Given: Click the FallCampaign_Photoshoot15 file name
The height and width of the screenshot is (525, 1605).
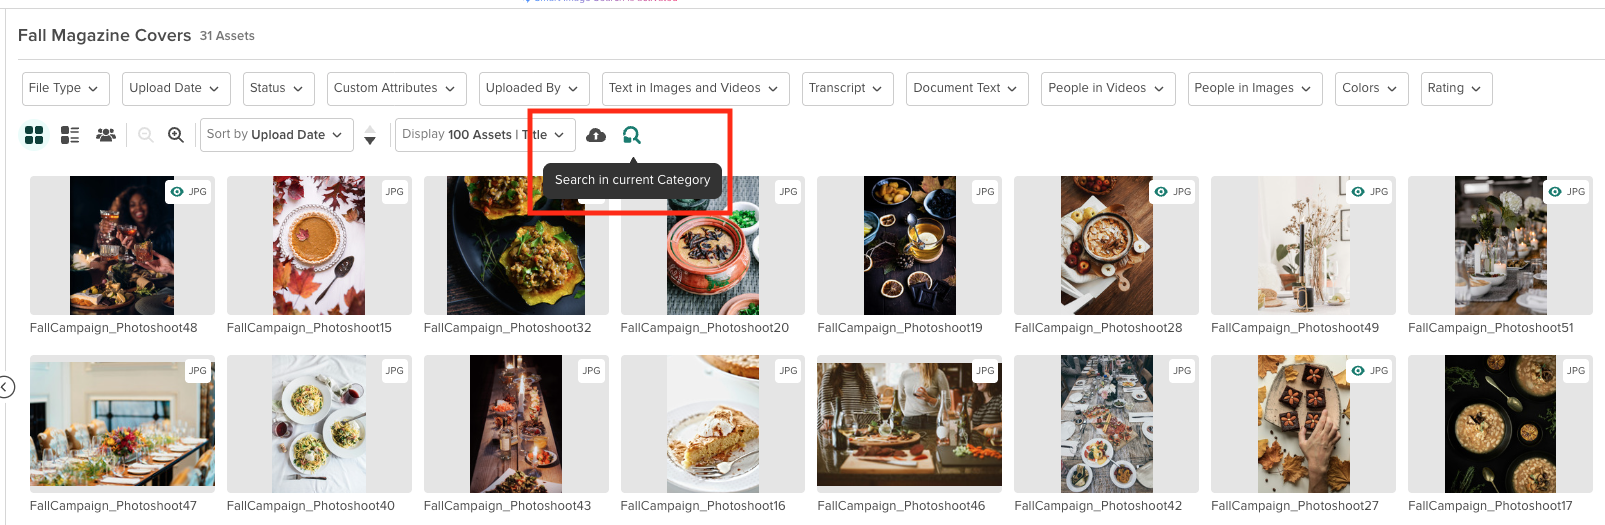Looking at the screenshot, I should pyautogui.click(x=309, y=328).
